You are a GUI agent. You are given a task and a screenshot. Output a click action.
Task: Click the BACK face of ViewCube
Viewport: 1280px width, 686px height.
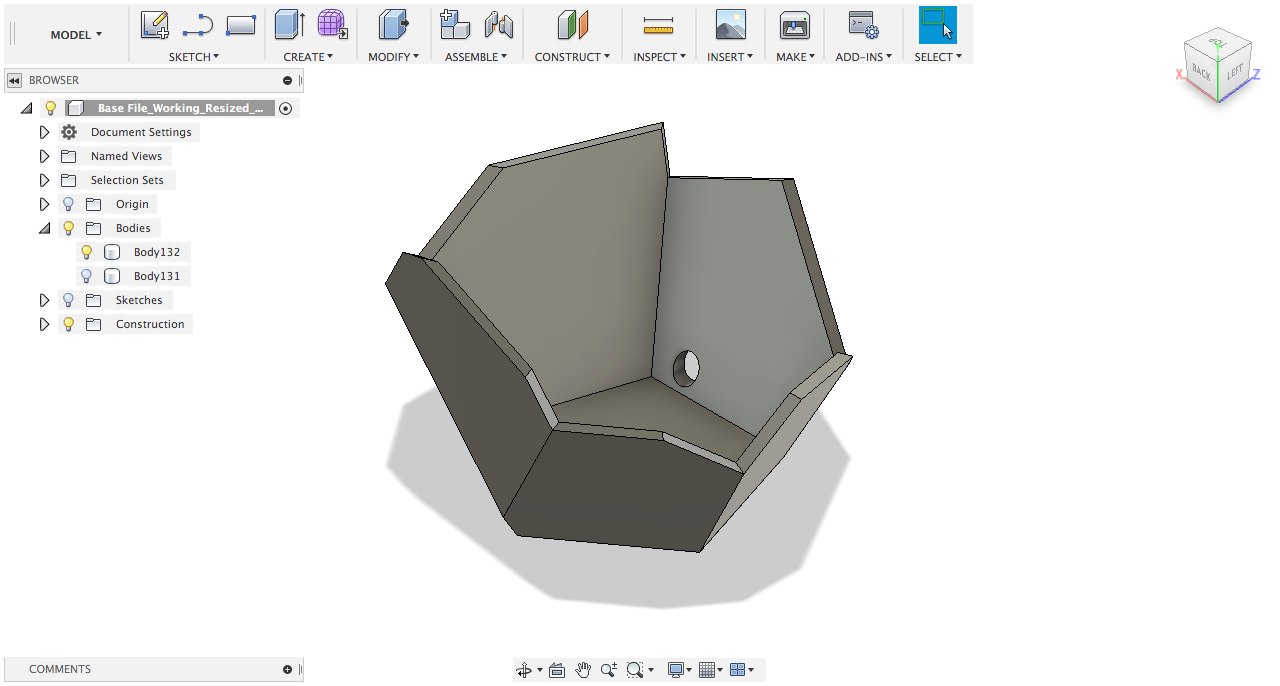tap(1201, 73)
